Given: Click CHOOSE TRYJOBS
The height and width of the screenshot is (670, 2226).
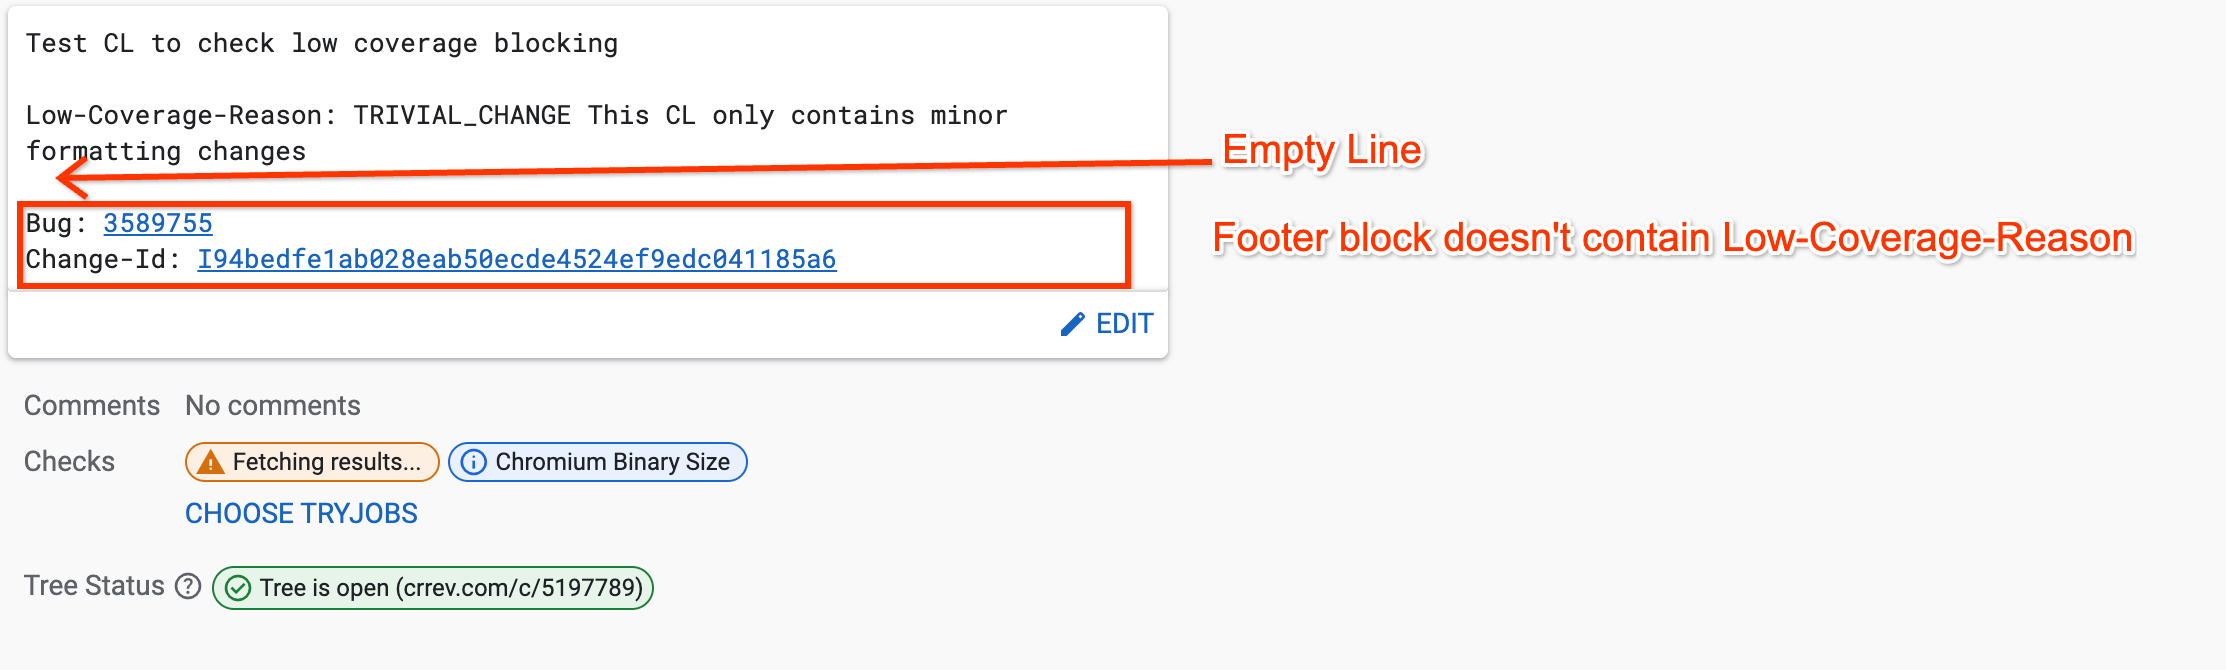Looking at the screenshot, I should 301,513.
